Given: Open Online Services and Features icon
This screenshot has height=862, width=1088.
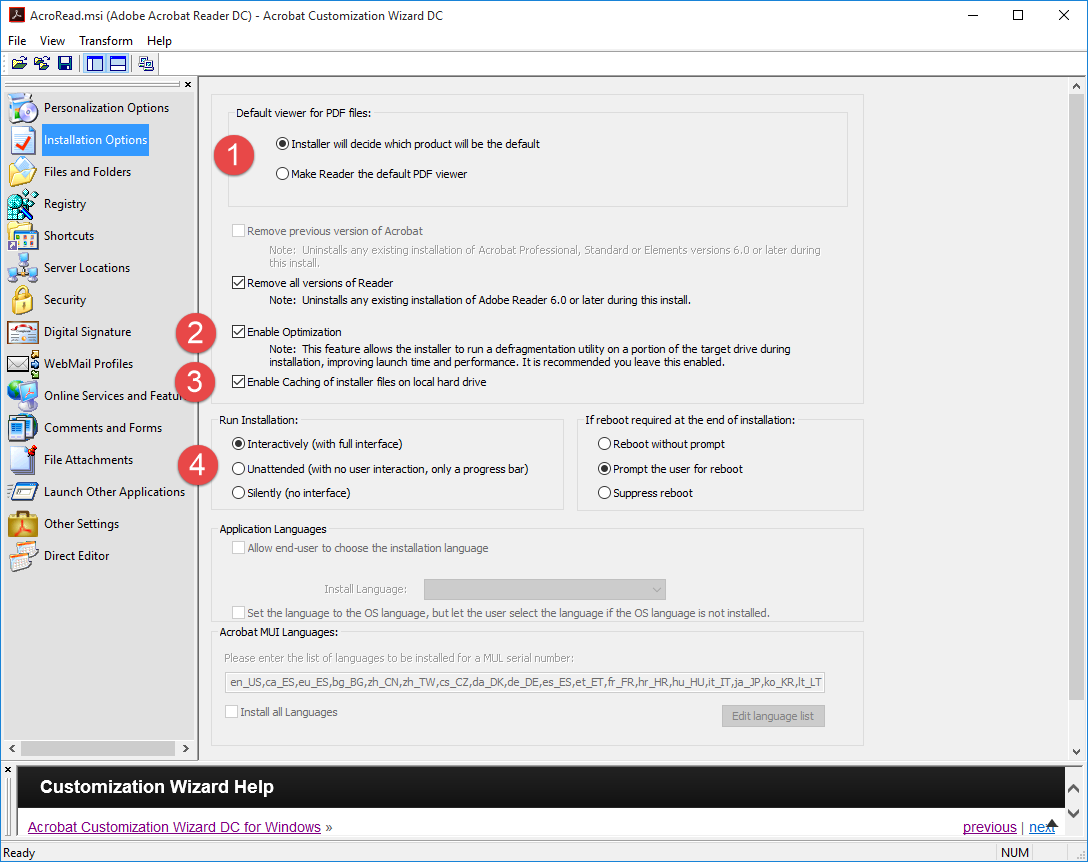Looking at the screenshot, I should pyautogui.click(x=23, y=396).
